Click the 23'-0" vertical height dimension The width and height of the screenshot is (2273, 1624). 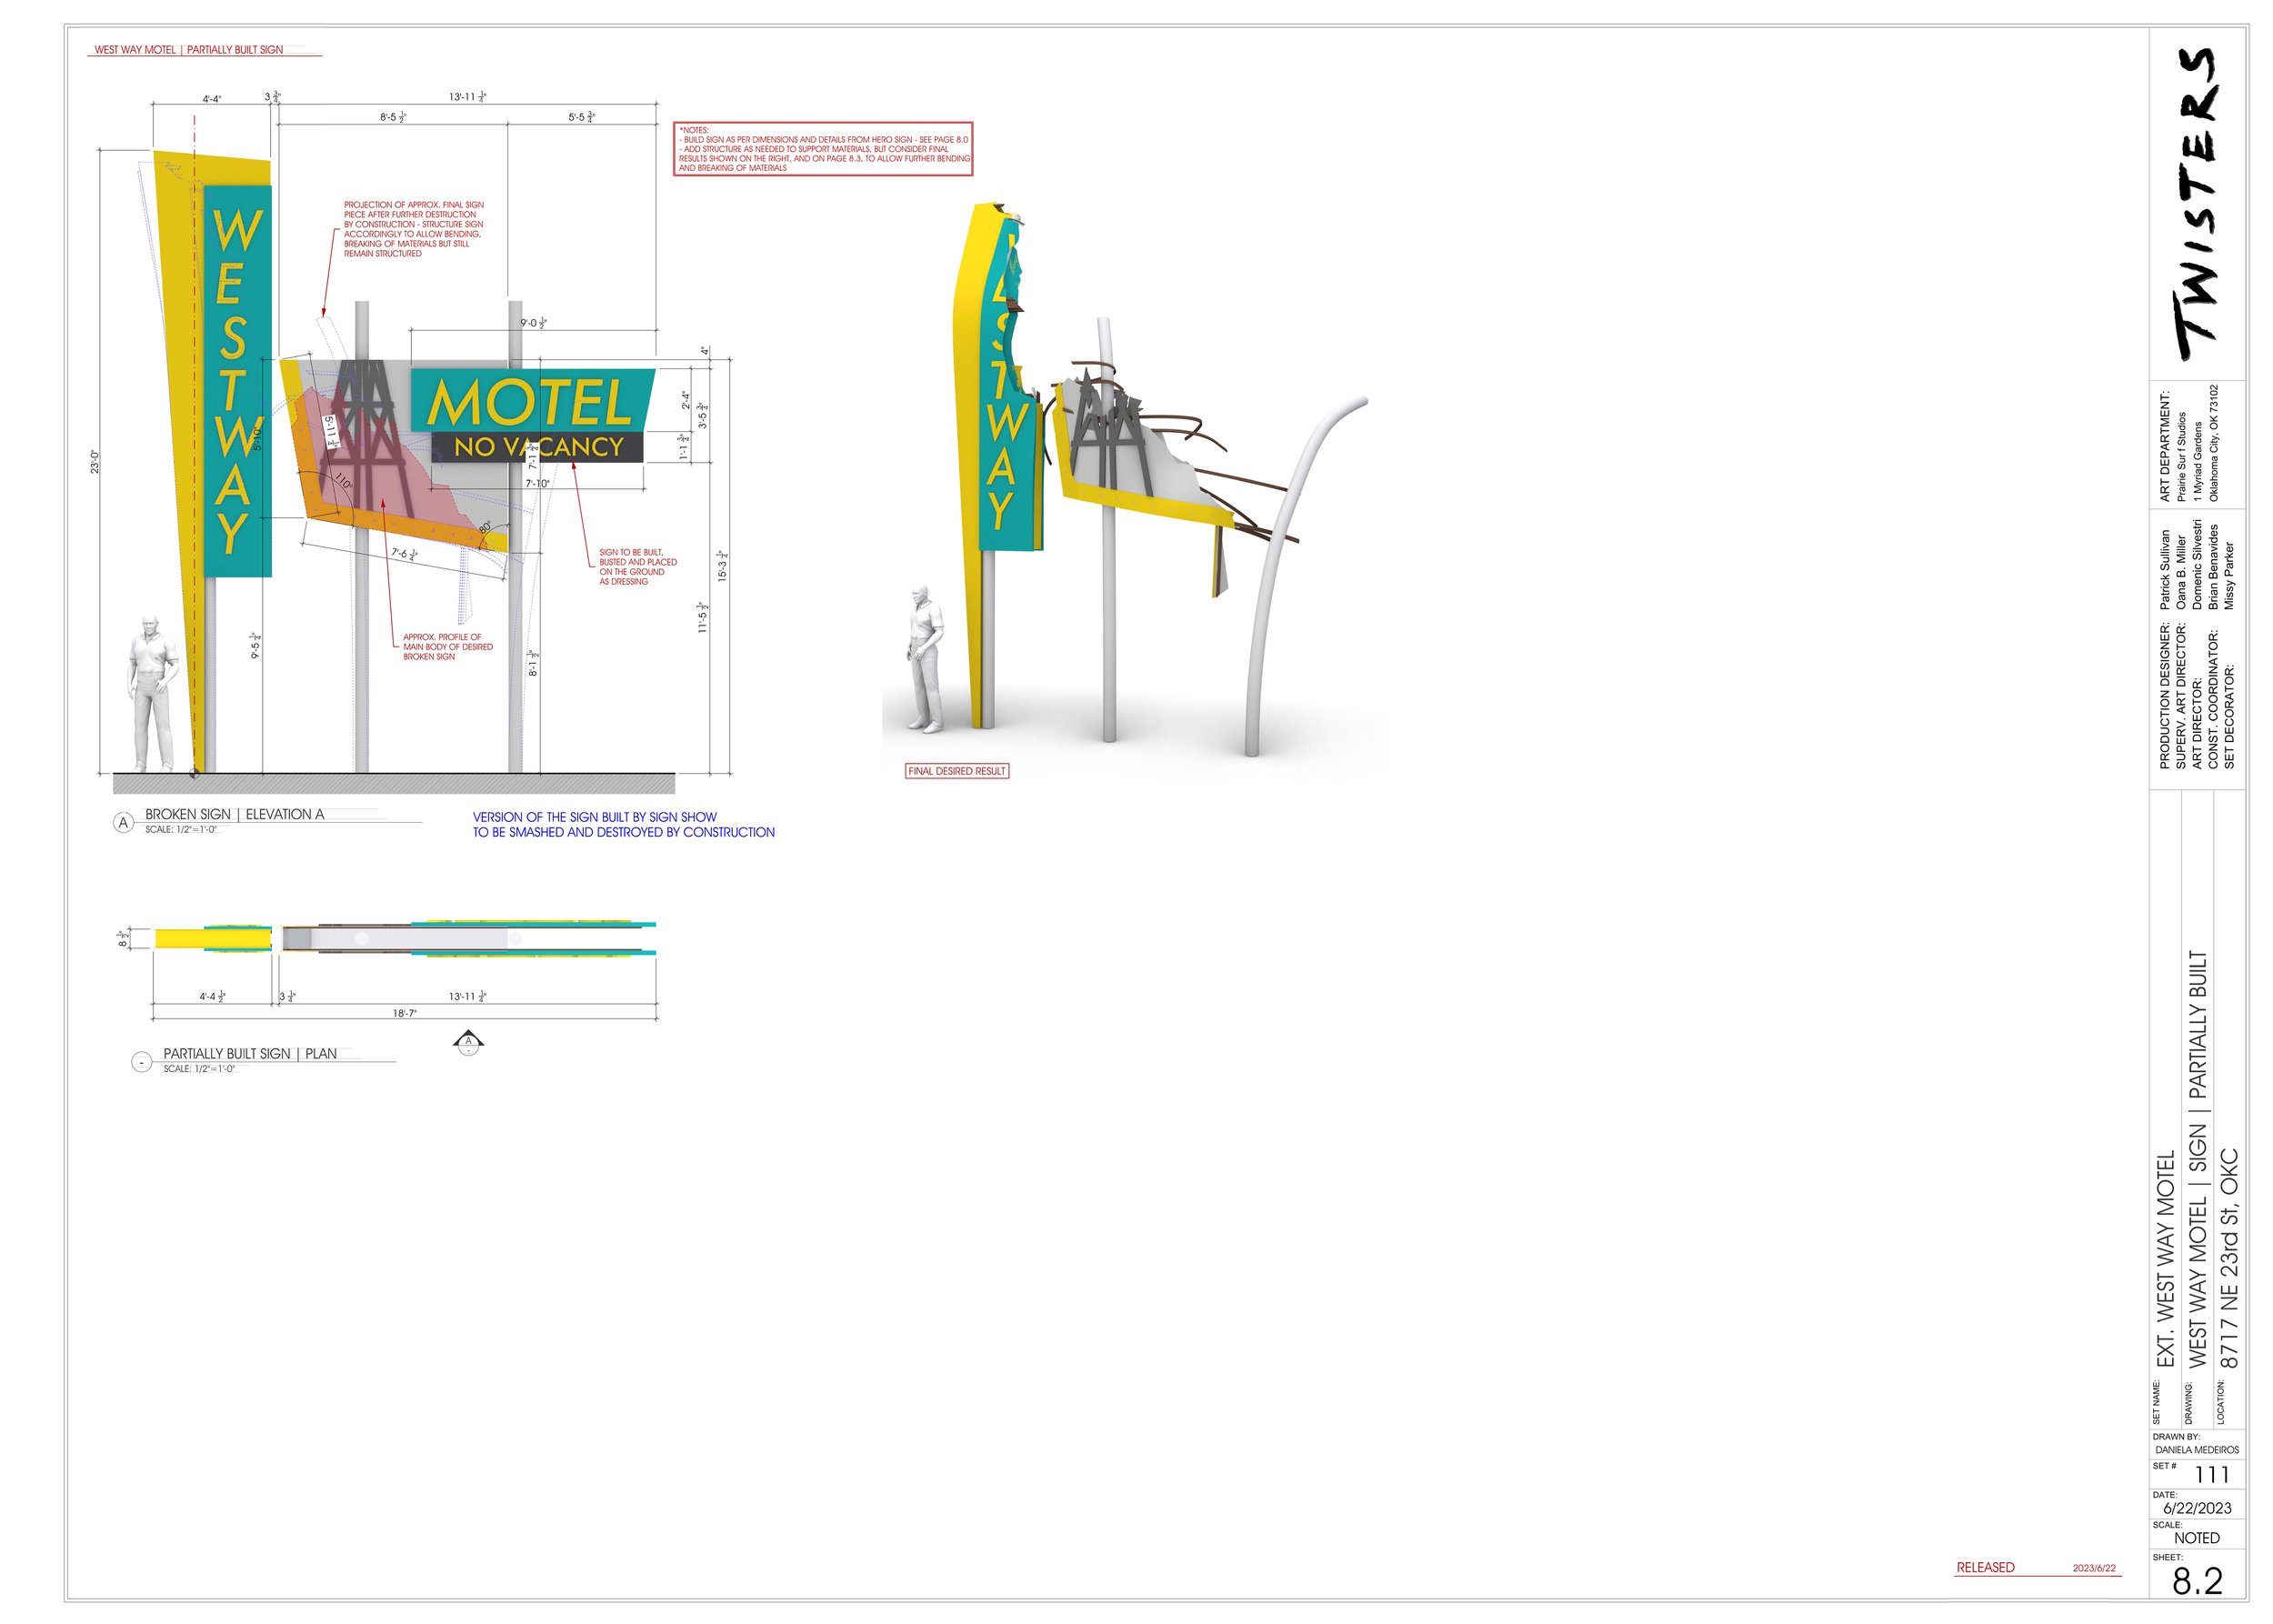(95, 462)
